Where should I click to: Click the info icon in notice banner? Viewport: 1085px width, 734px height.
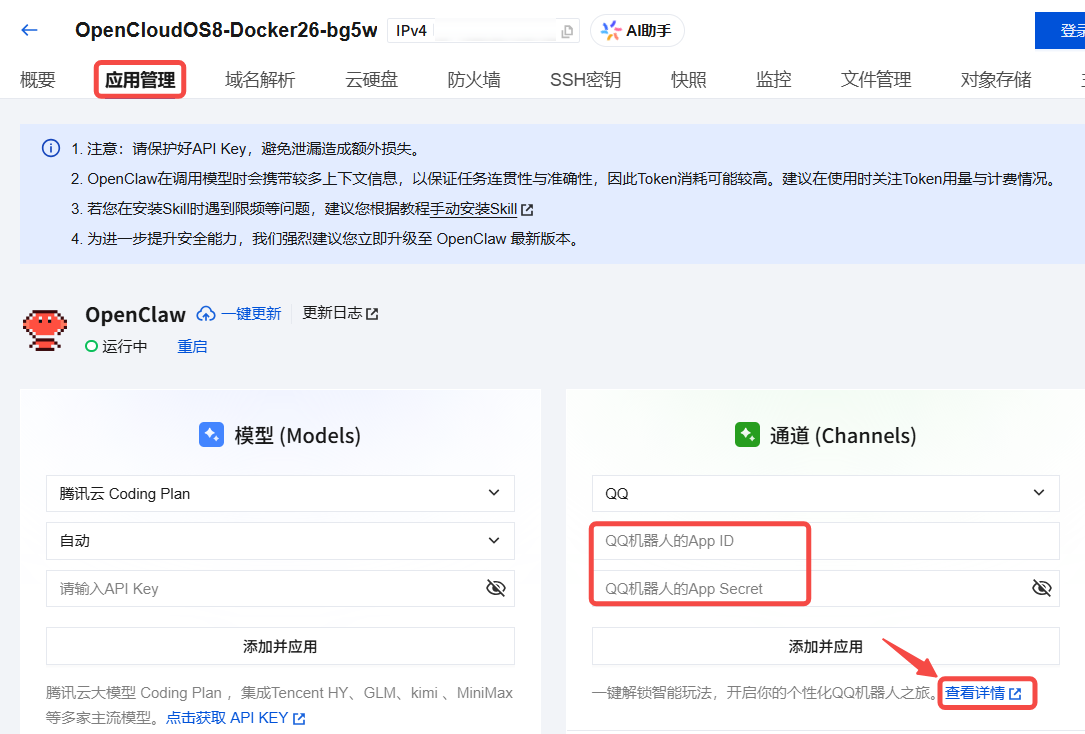(x=50, y=148)
